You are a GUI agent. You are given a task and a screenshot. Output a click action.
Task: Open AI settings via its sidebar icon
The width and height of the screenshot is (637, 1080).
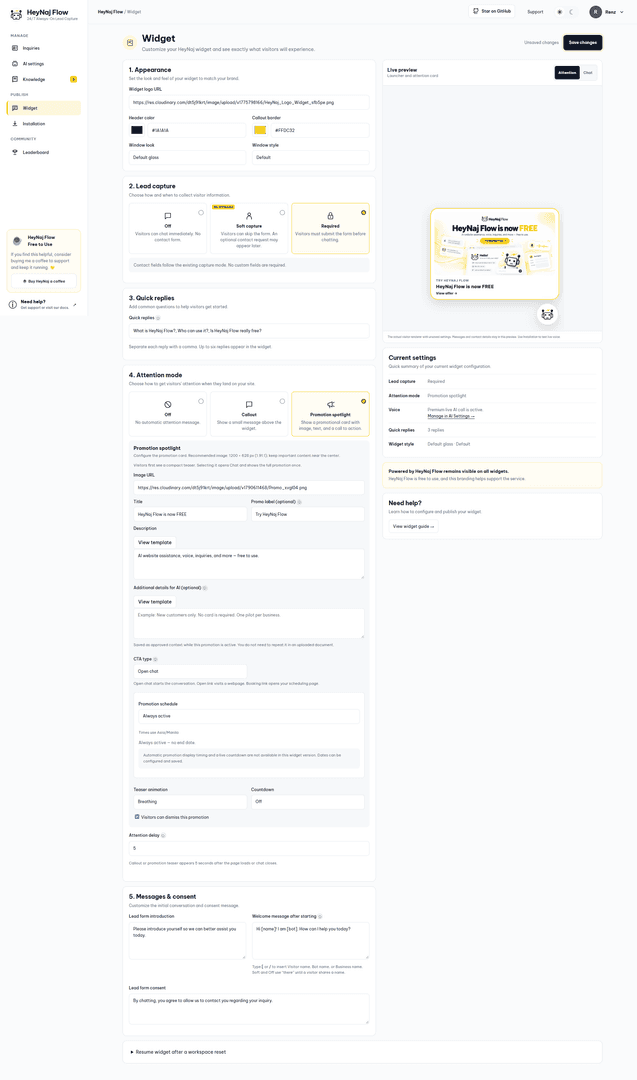pyautogui.click(x=15, y=63)
